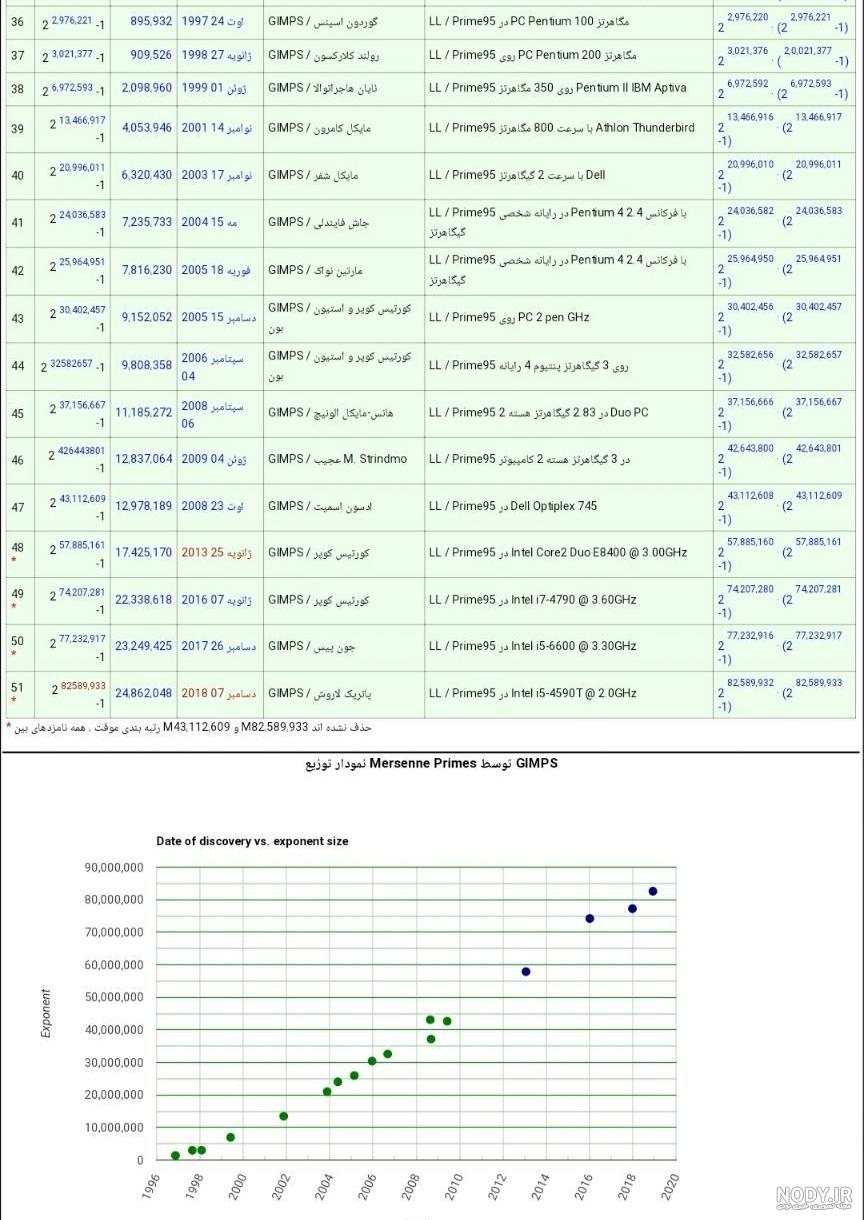Open the date نوامبر 14 2001
This screenshot has width=864, height=1220.
217,128
